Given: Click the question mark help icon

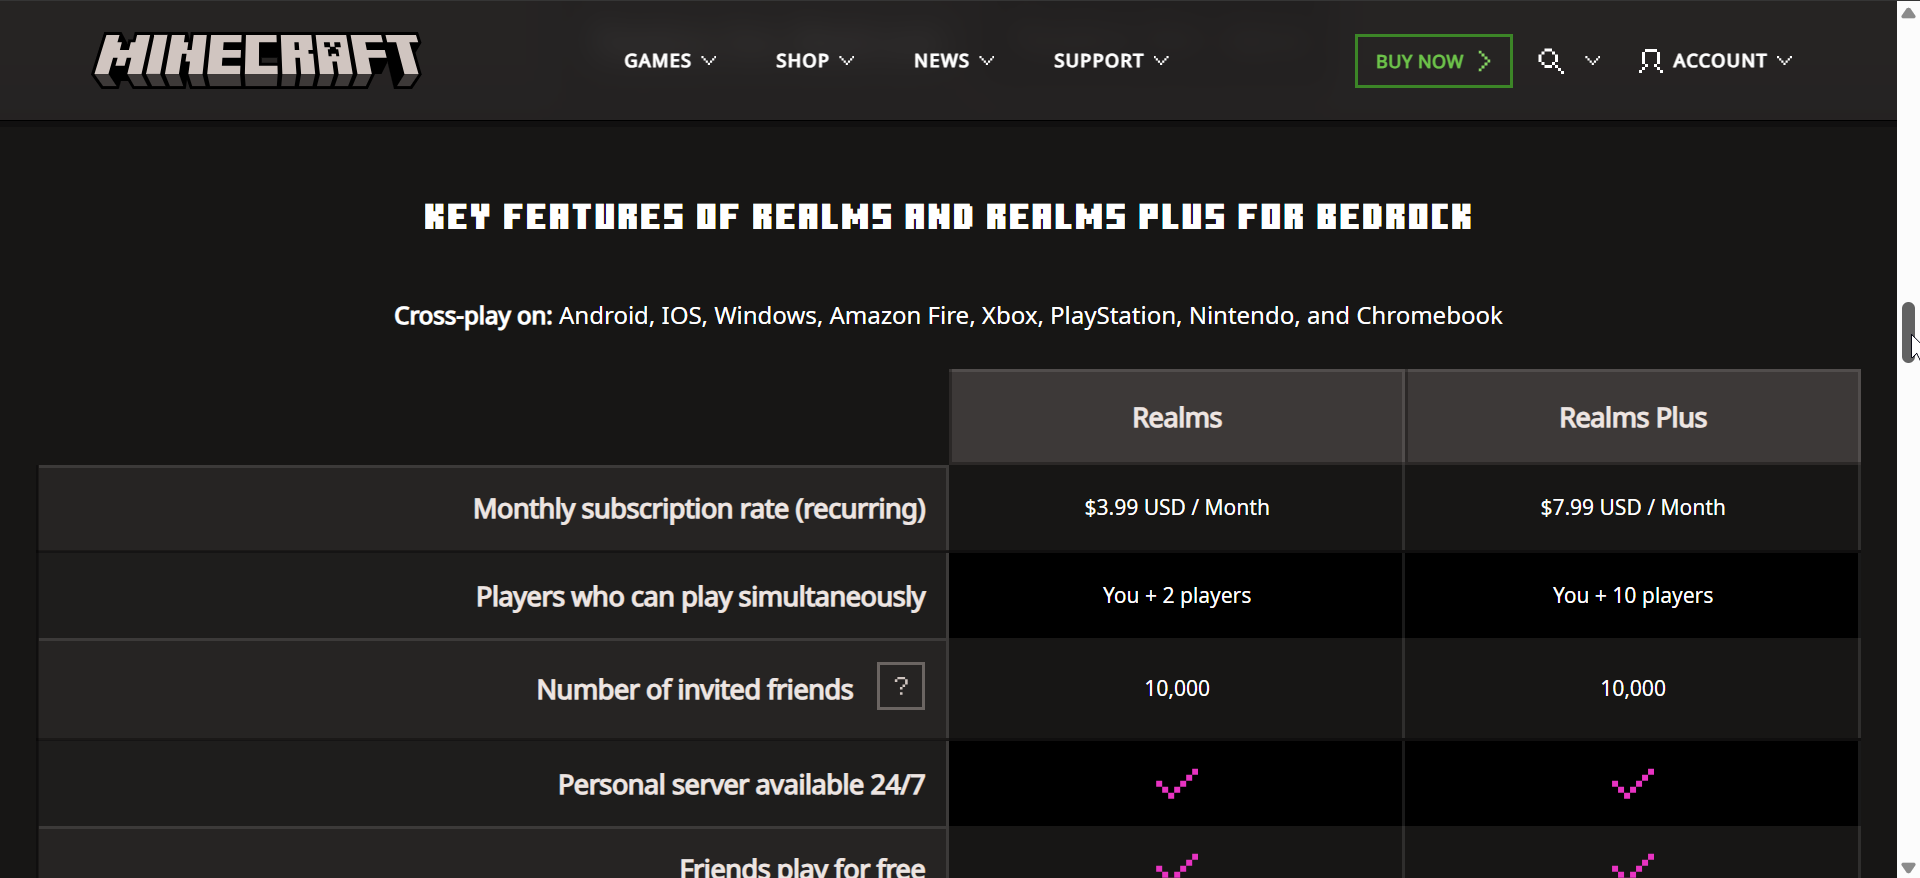Looking at the screenshot, I should [900, 686].
